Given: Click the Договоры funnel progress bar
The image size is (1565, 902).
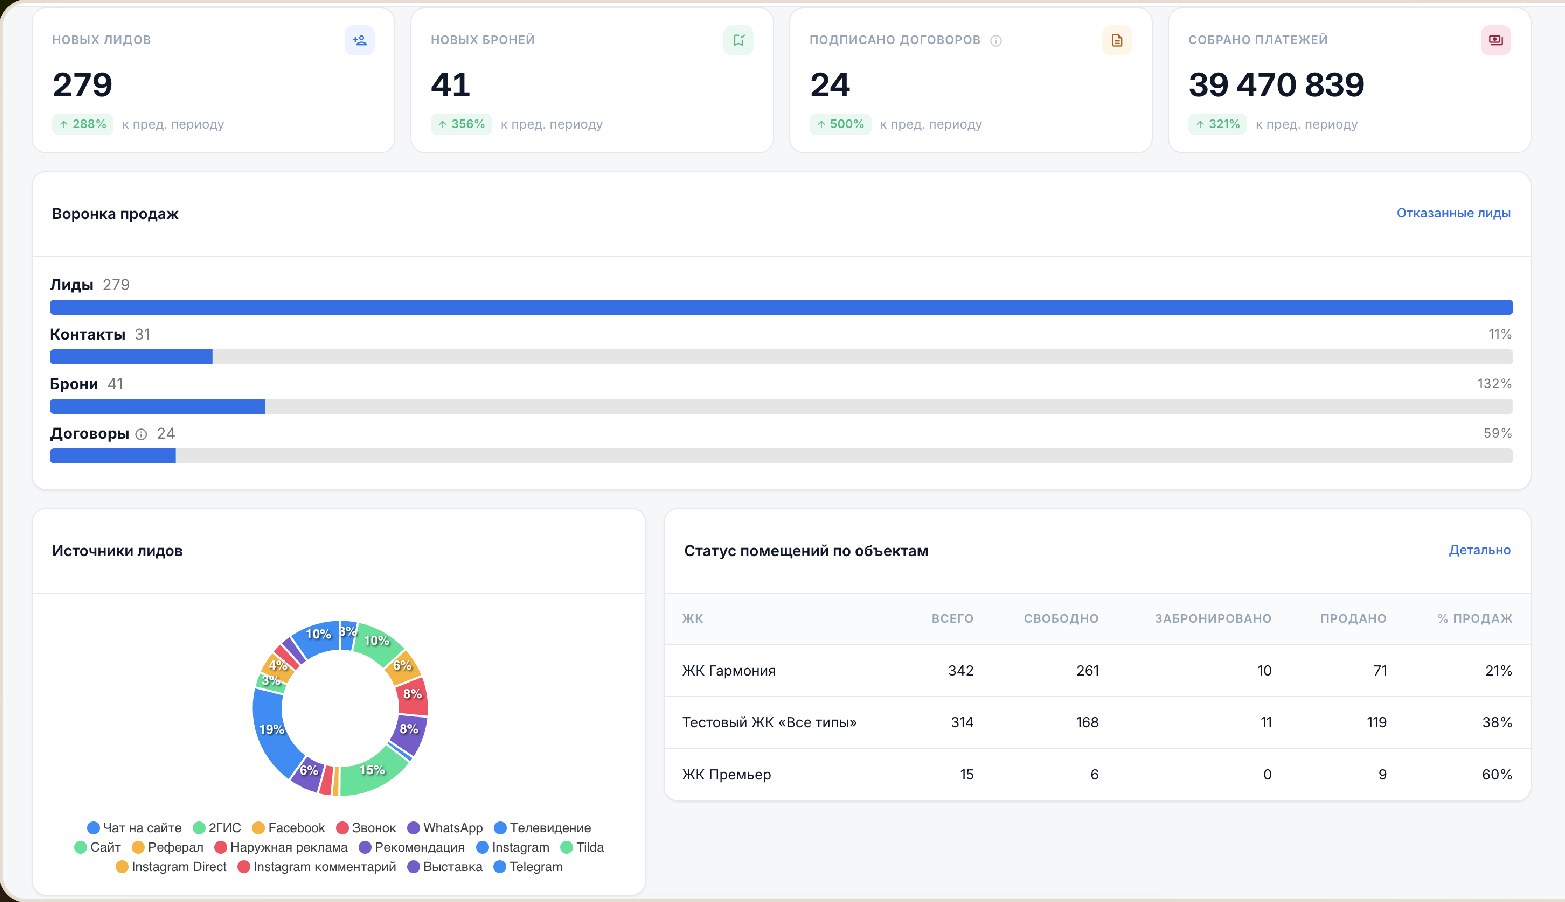Looking at the screenshot, I should (781, 456).
